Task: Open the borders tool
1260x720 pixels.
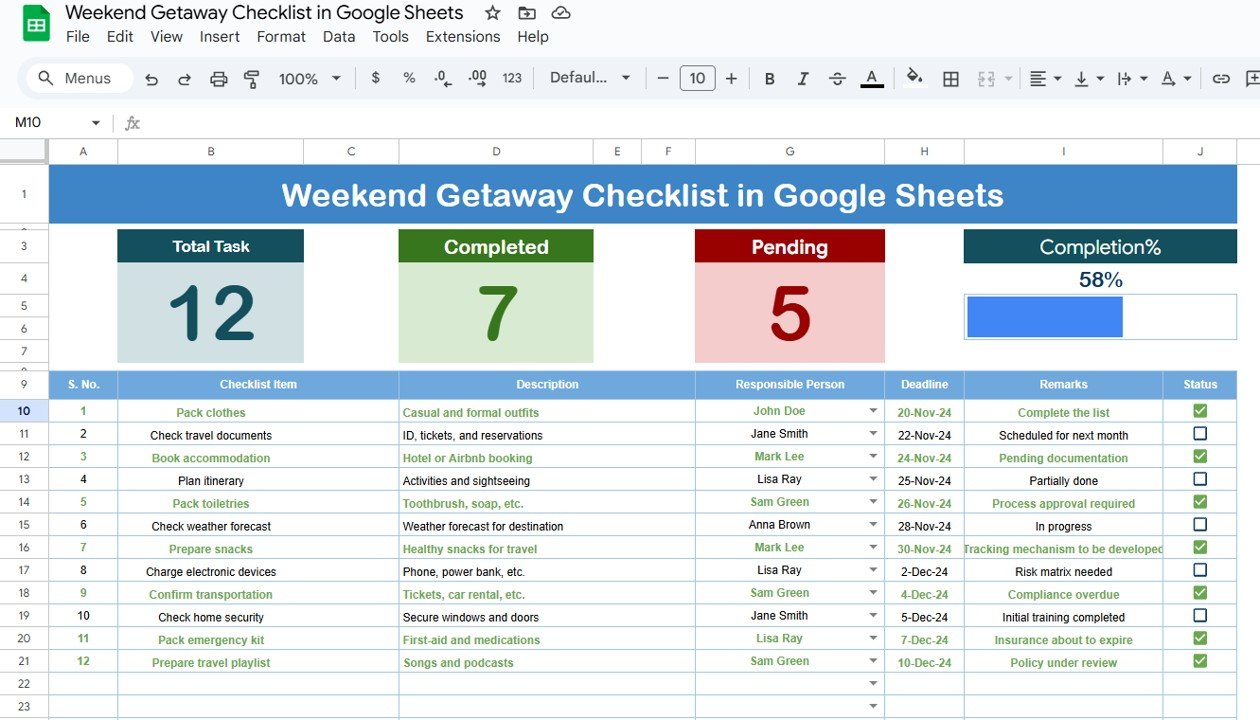Action: (x=951, y=78)
